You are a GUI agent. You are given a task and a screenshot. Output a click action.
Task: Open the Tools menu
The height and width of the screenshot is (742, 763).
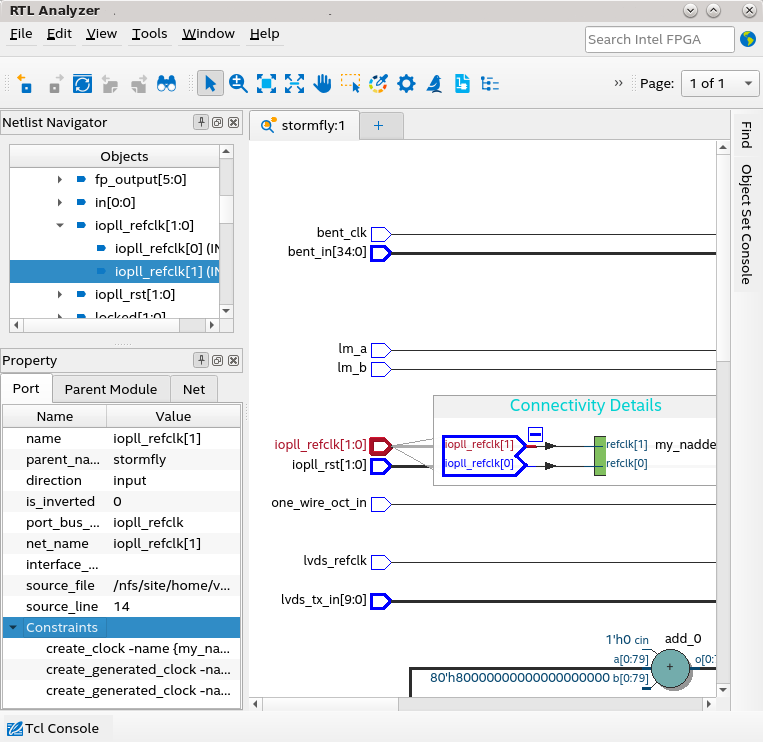(150, 34)
